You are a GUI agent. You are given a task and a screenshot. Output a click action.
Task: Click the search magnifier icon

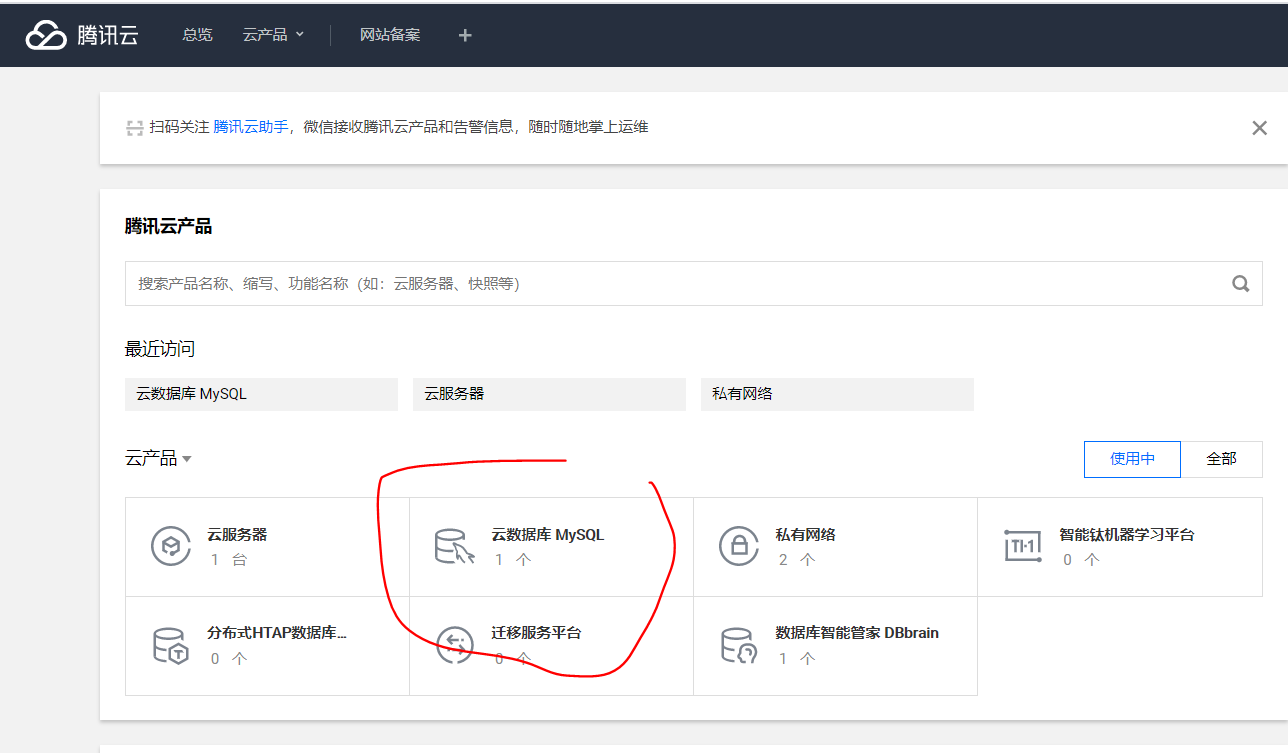click(x=1241, y=284)
